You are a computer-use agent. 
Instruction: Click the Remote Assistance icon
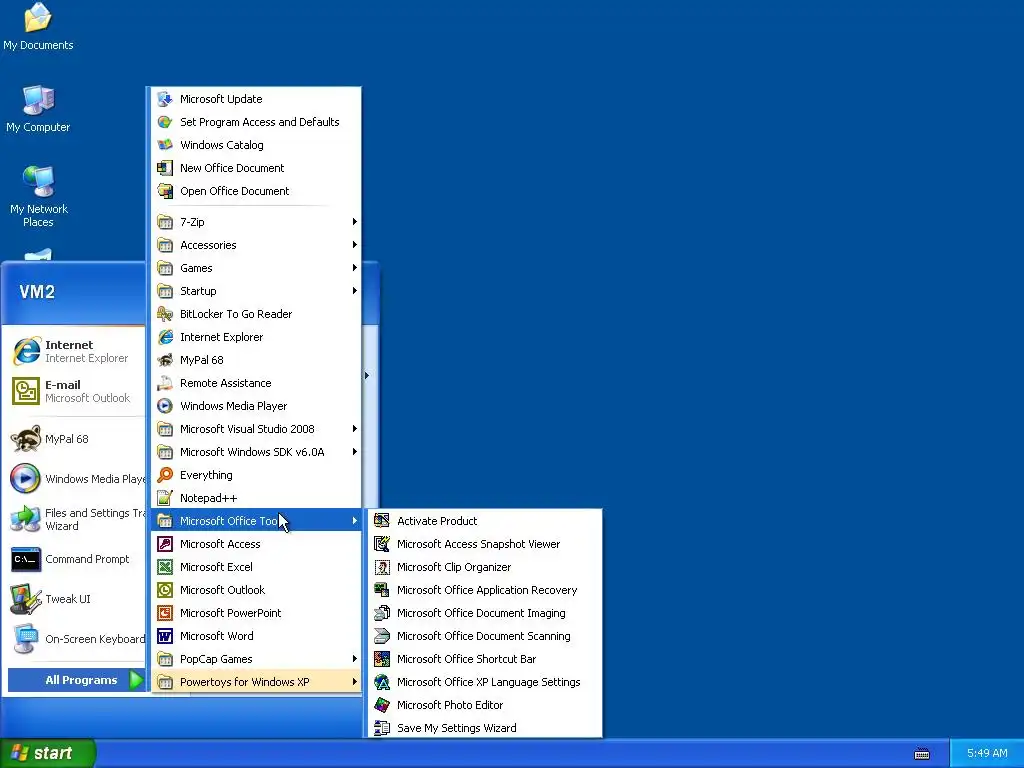click(165, 383)
